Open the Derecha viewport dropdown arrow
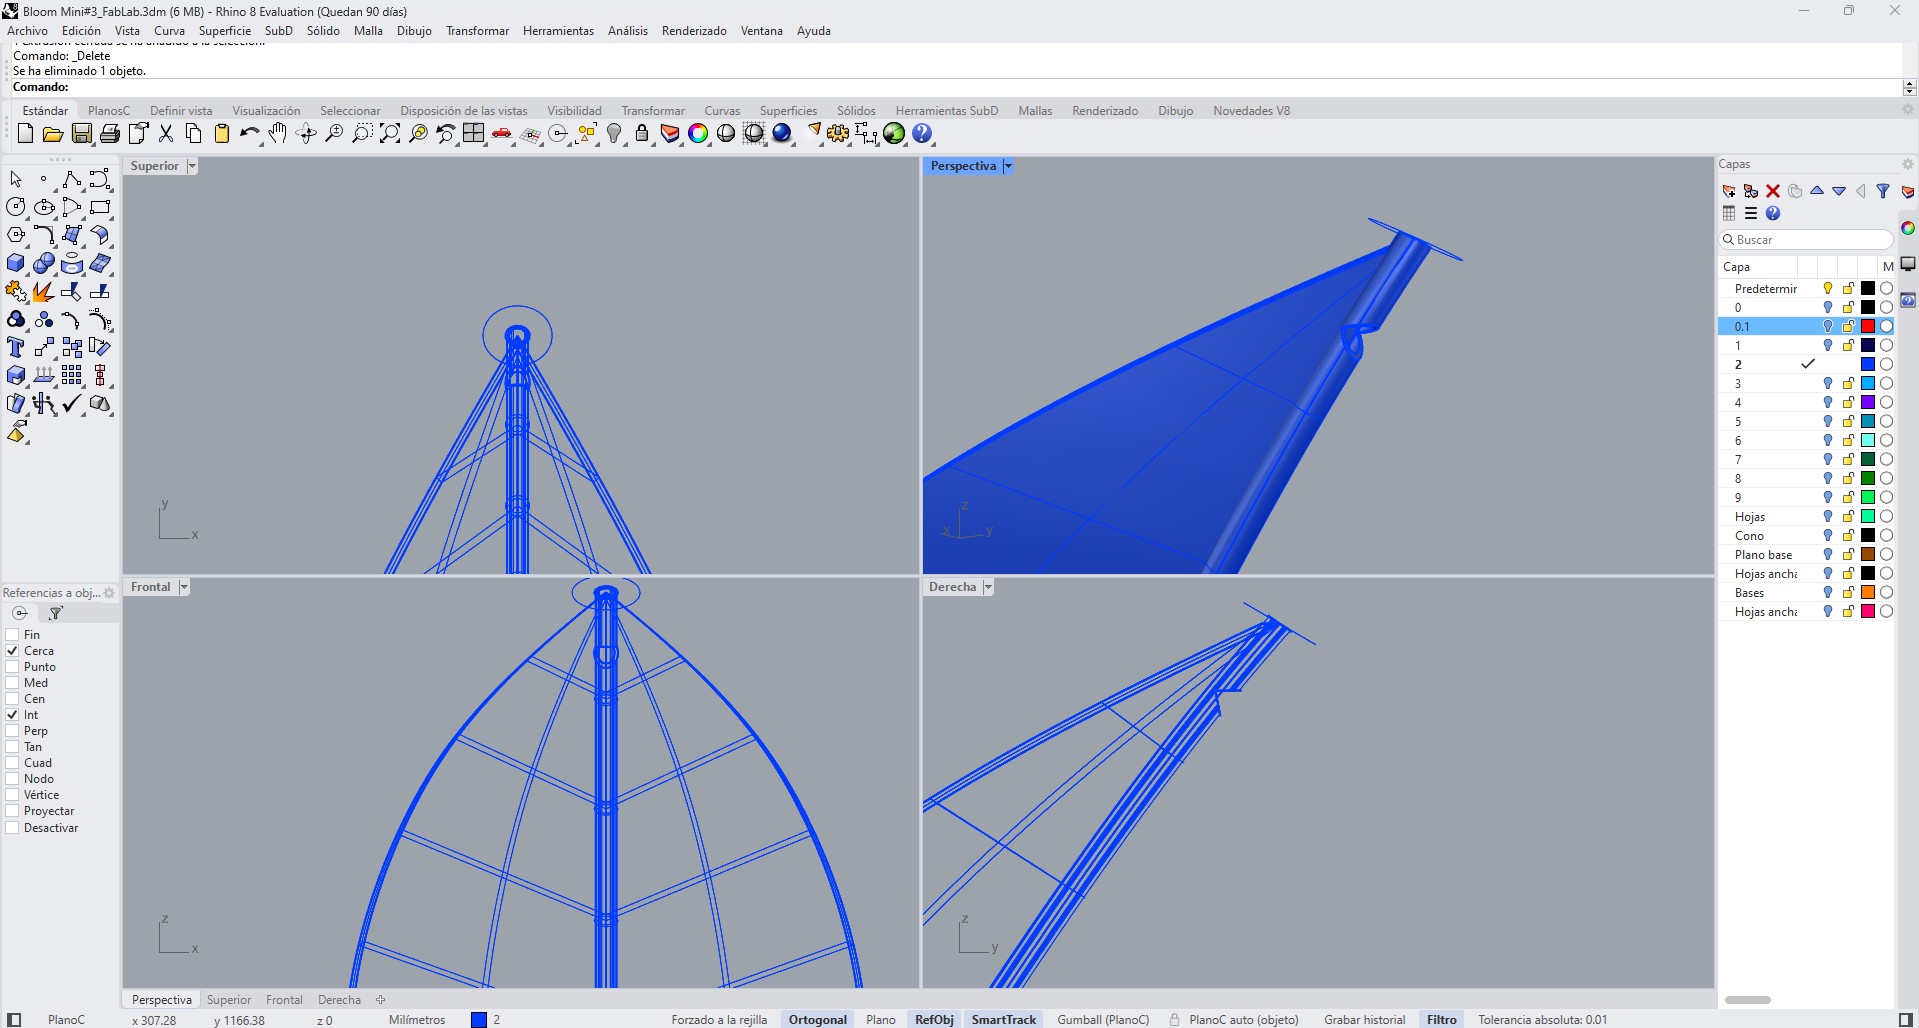This screenshot has width=1919, height=1028. pos(988,587)
